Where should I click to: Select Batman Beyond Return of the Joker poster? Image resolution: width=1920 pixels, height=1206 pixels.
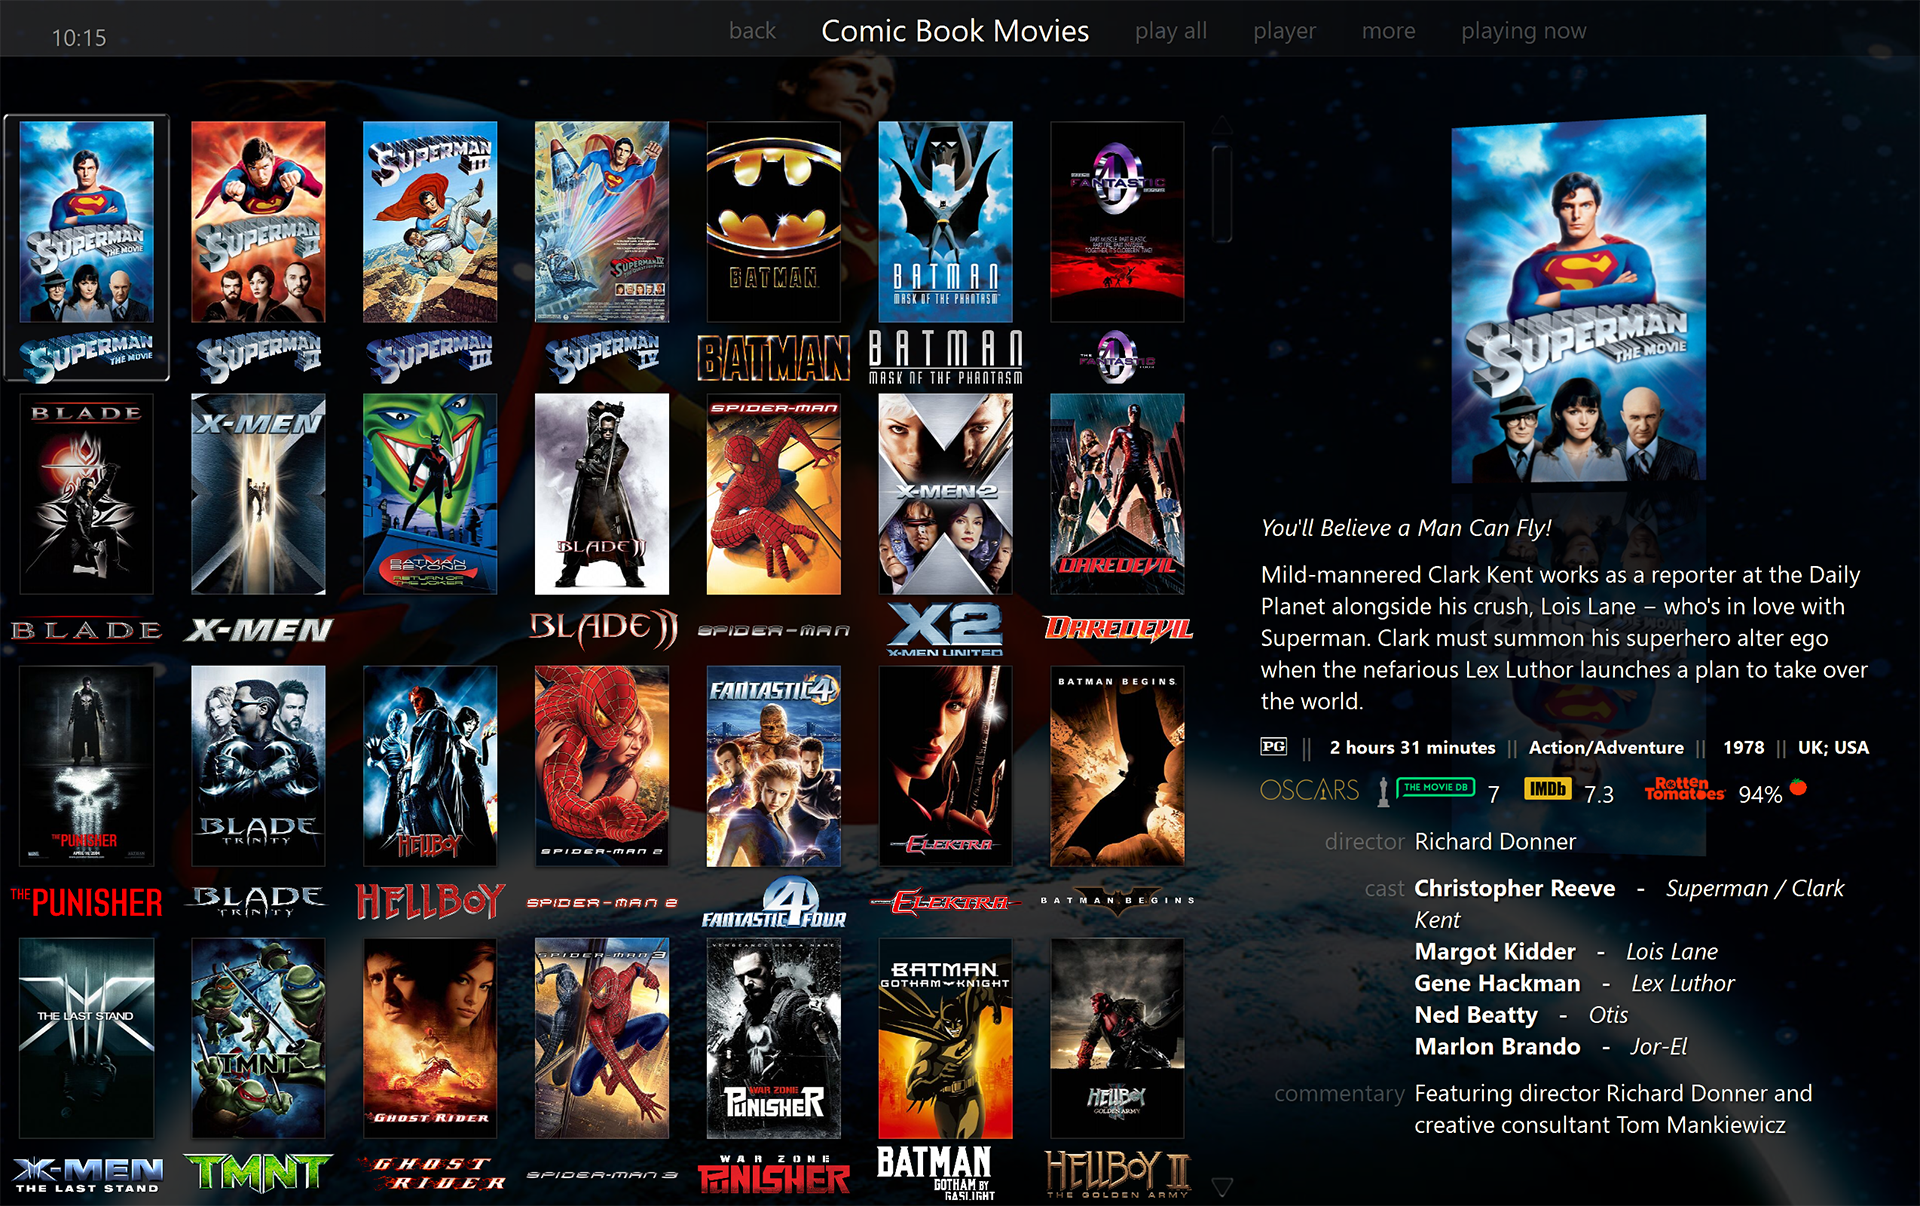tap(430, 494)
